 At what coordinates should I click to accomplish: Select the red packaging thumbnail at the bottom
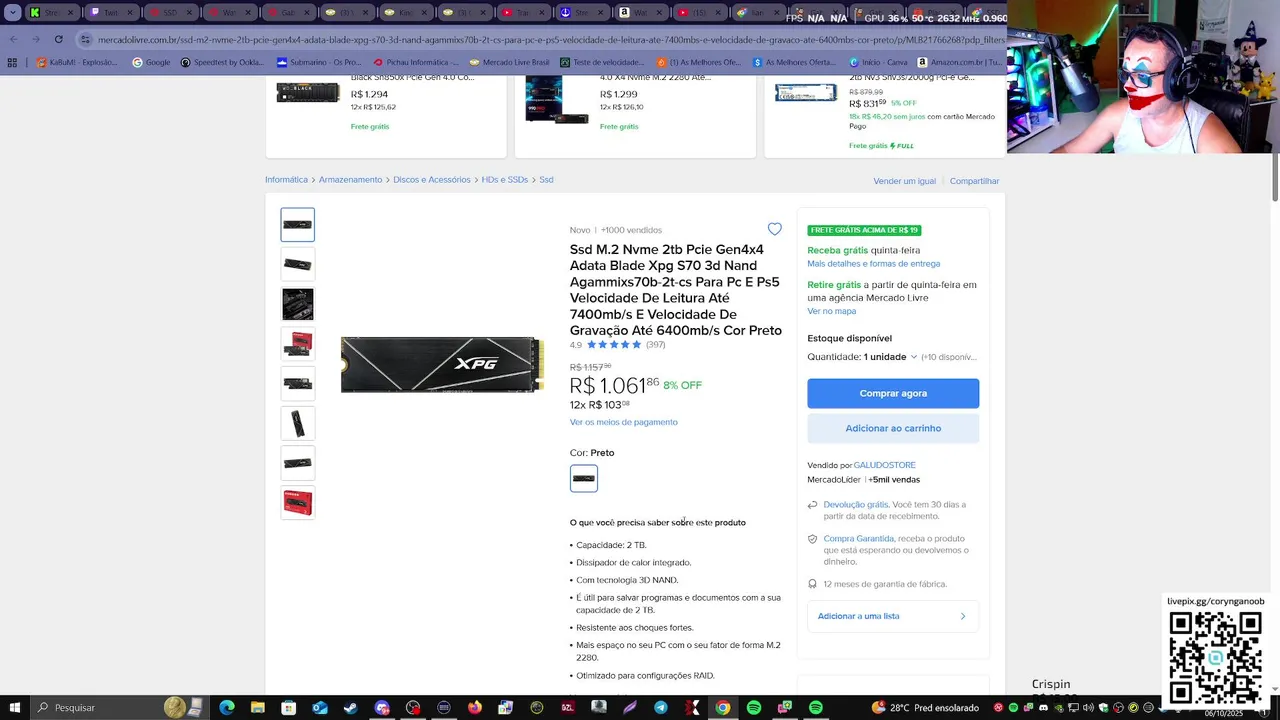[297, 502]
